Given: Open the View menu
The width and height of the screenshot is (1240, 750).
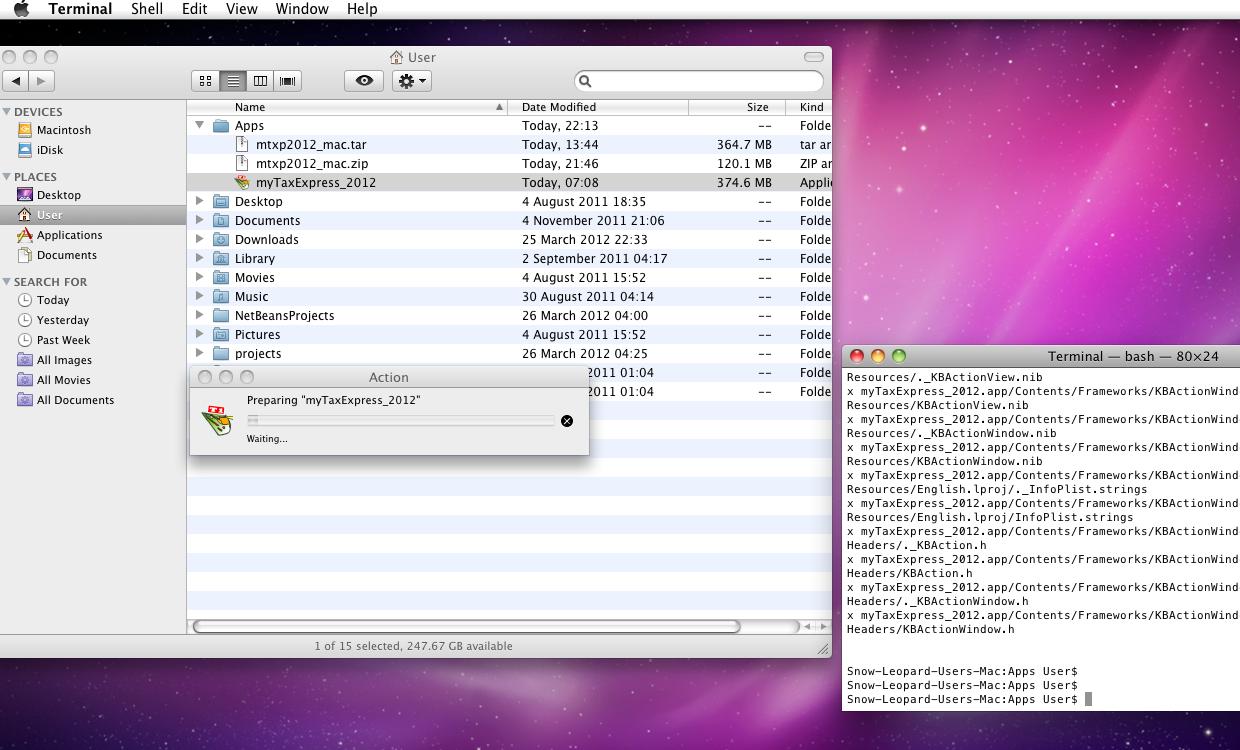Looking at the screenshot, I should point(241,9).
